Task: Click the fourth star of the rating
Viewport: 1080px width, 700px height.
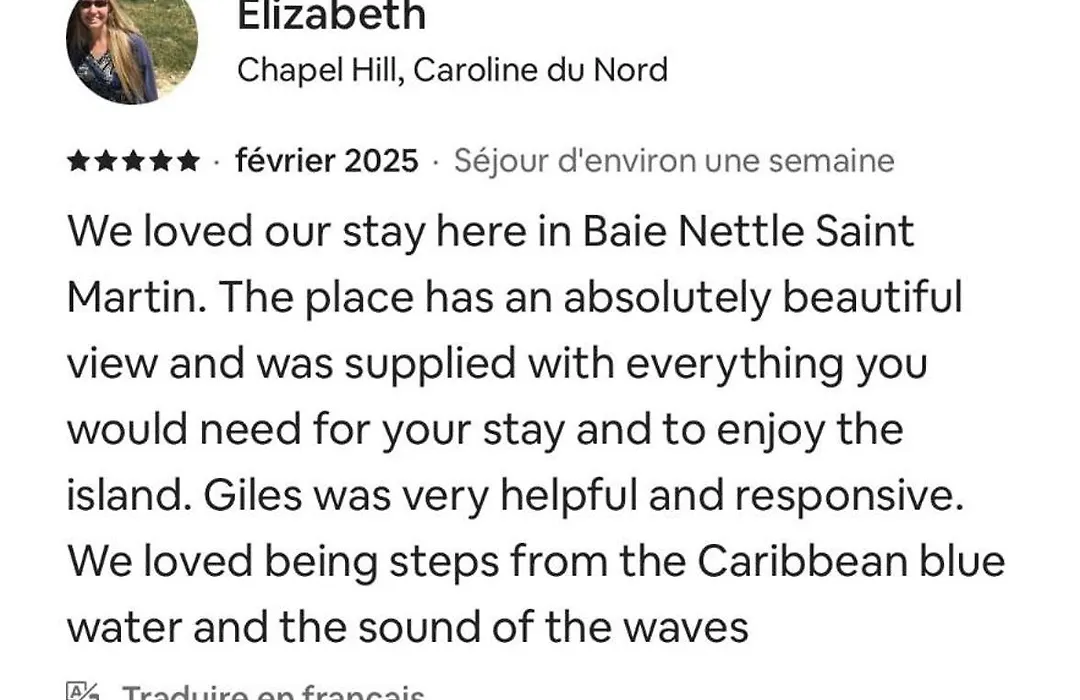Action: pos(160,162)
